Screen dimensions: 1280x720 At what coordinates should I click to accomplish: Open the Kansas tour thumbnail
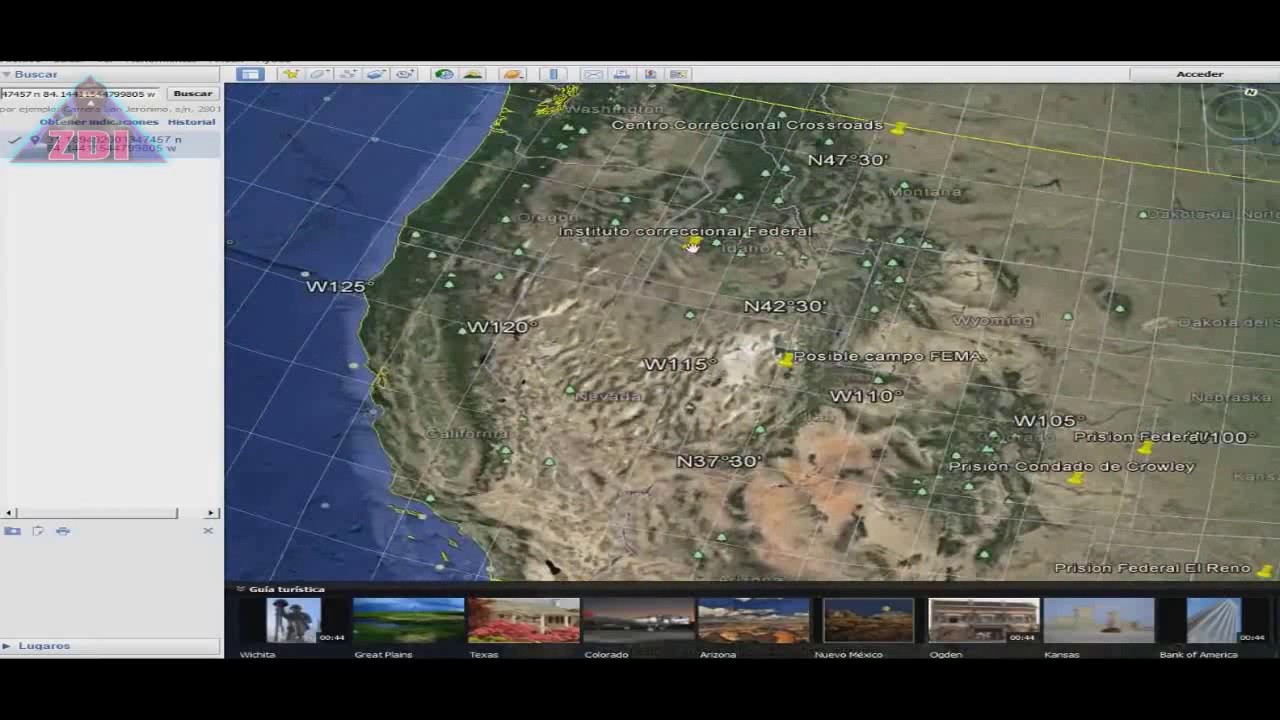[1099, 620]
